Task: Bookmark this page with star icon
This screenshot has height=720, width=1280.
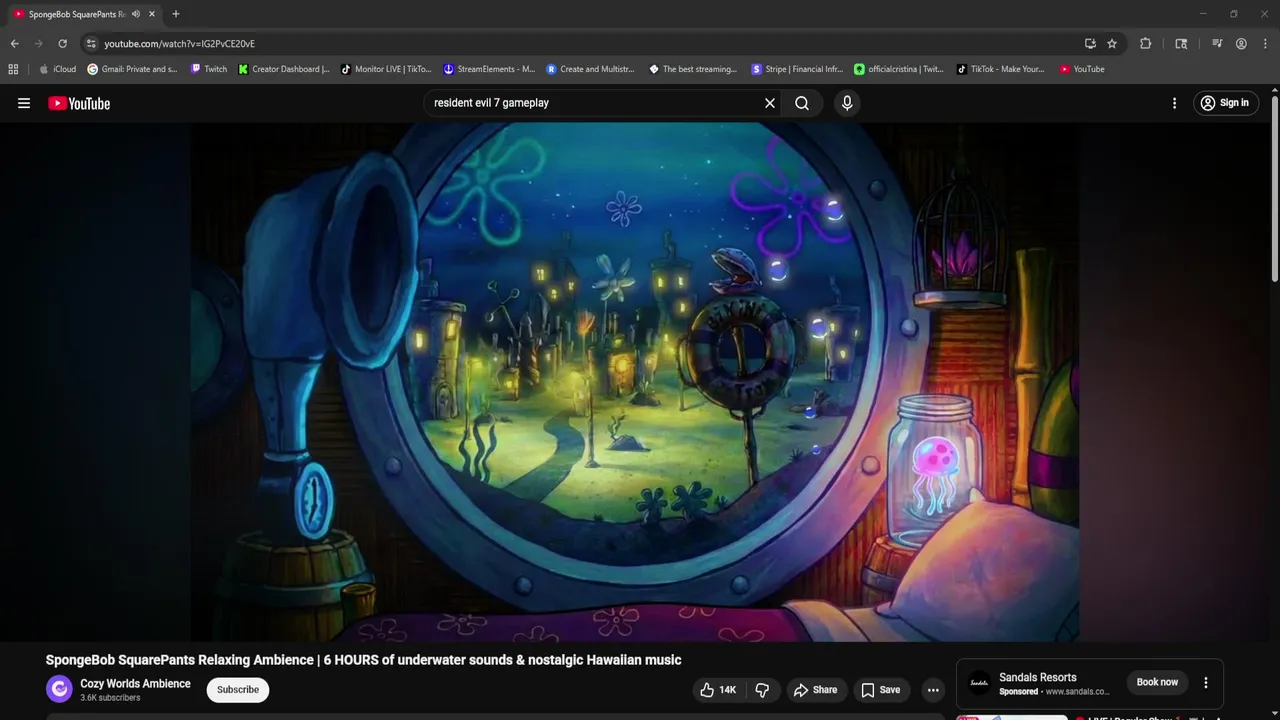Action: pos(1112,44)
